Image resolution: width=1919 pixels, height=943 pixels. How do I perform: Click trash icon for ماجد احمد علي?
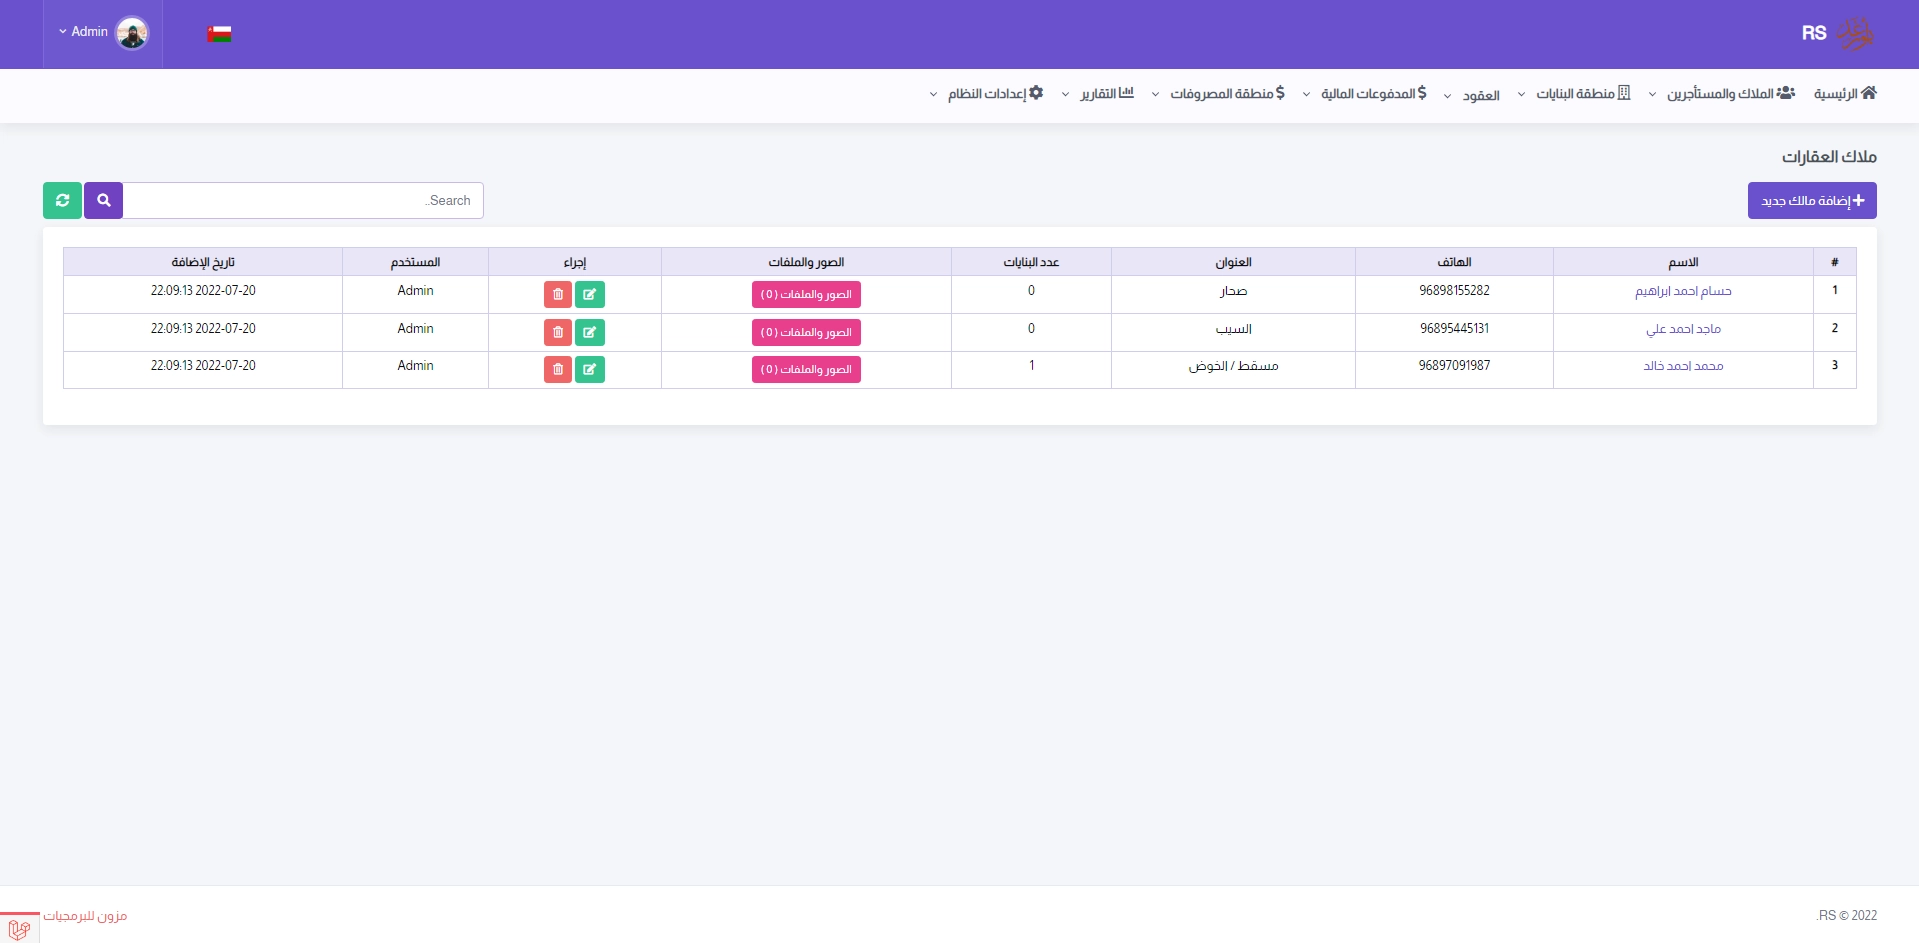[x=558, y=332]
